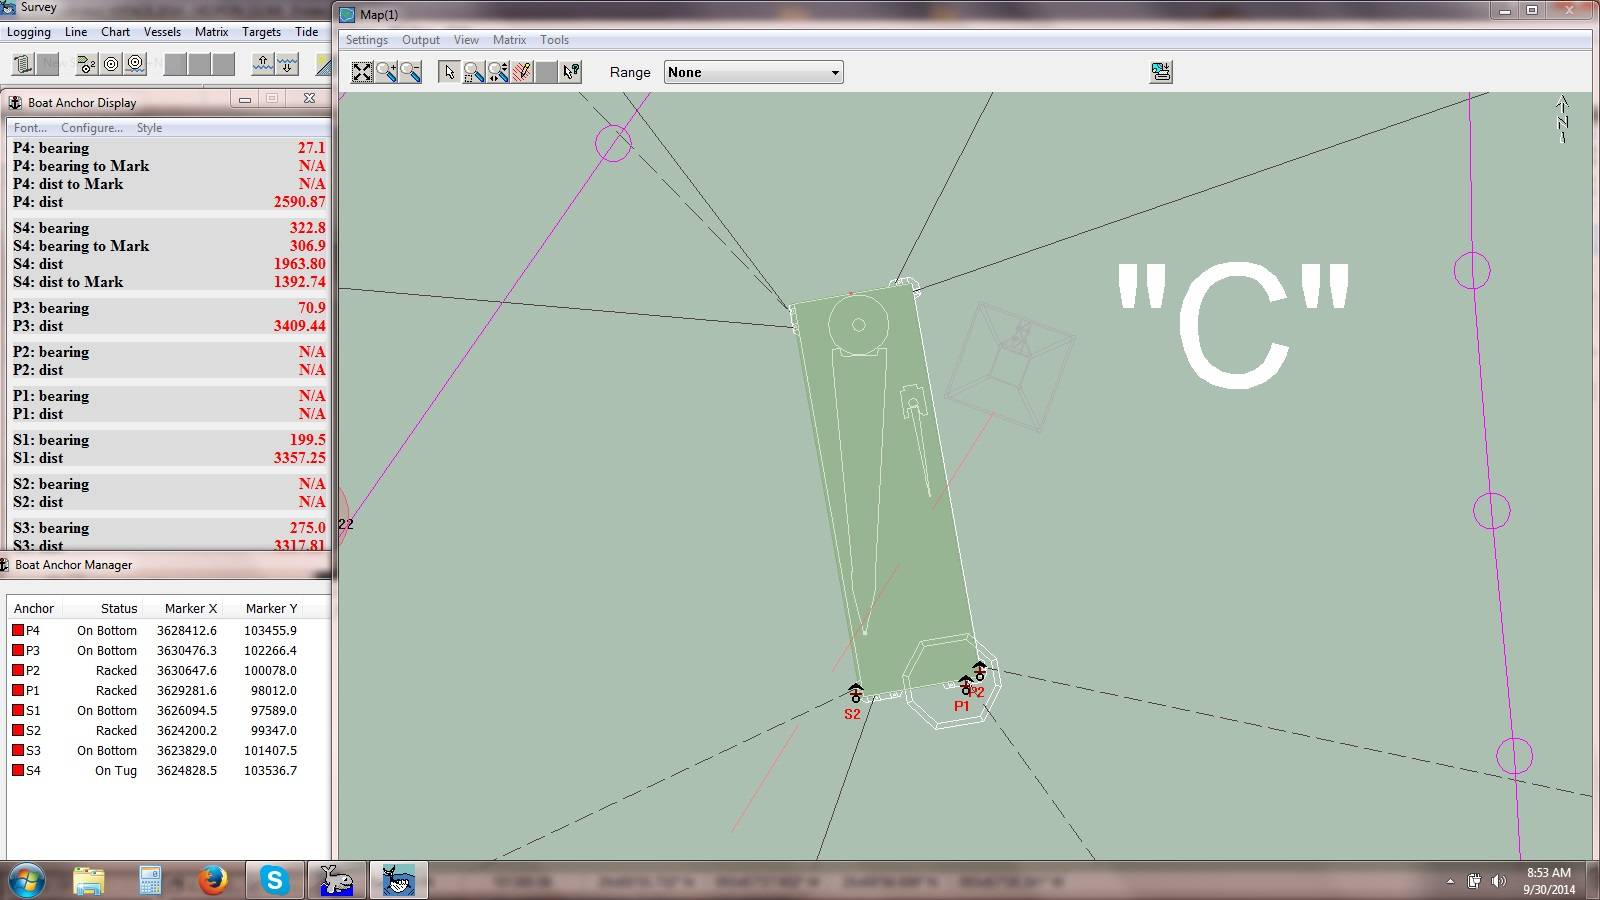Open the Tools menu in Map window
The width and height of the screenshot is (1600, 900).
pos(554,40)
